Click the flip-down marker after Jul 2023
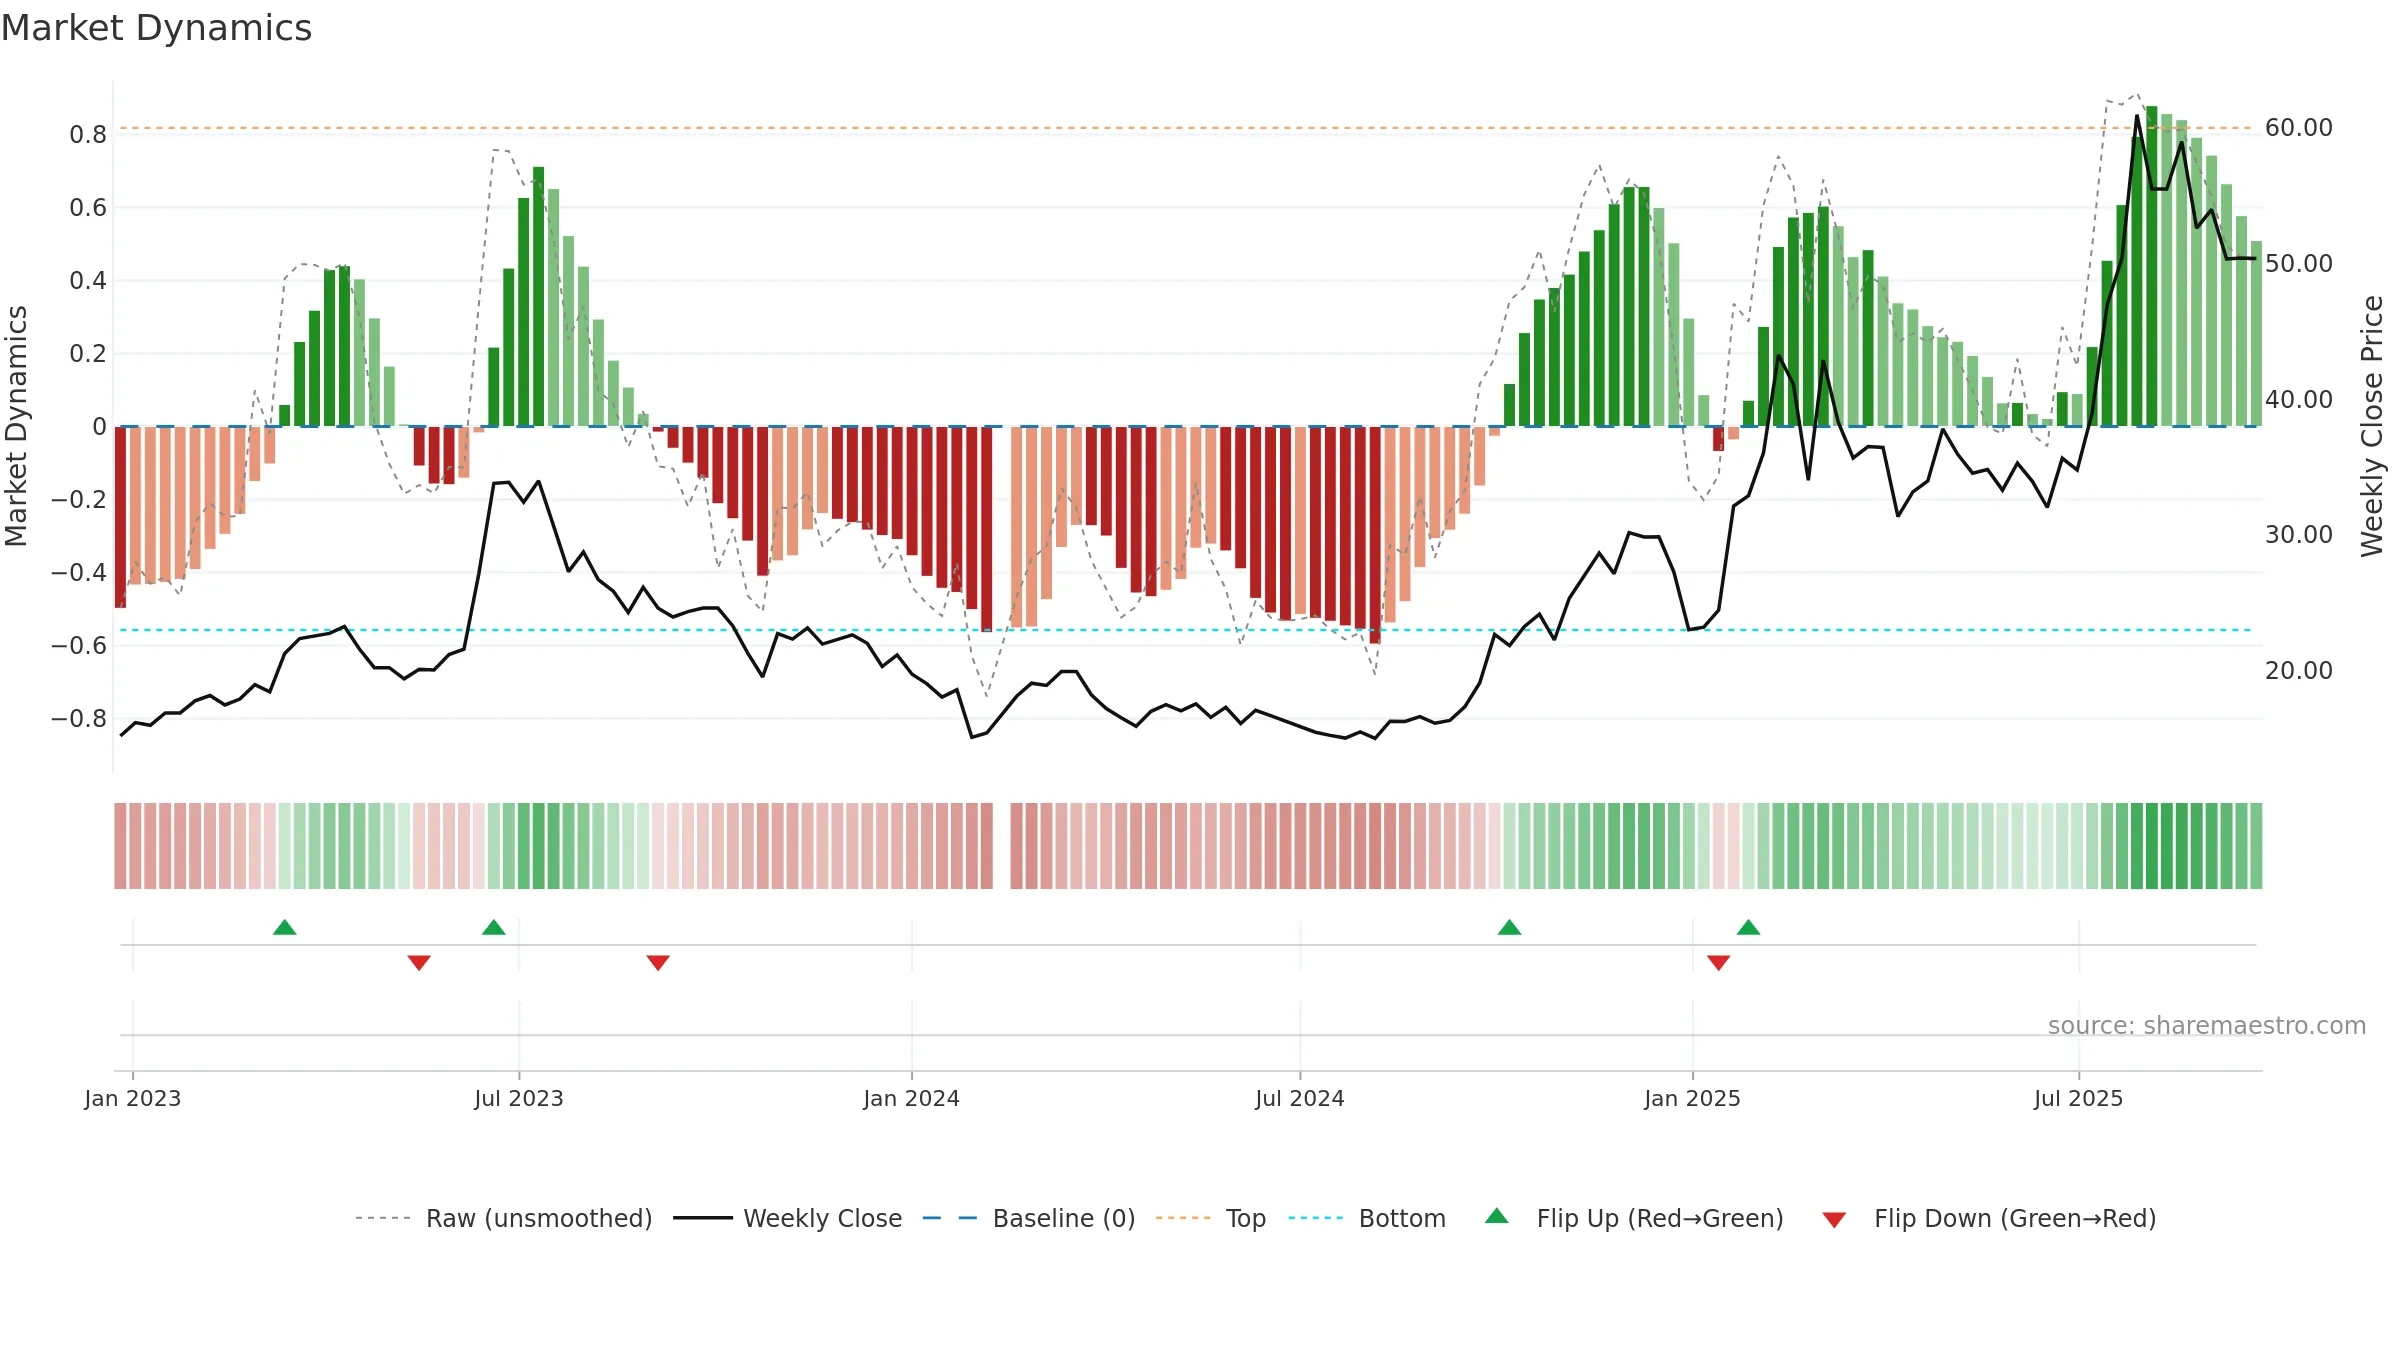Image resolution: width=2400 pixels, height=1350 pixels. pos(658,963)
